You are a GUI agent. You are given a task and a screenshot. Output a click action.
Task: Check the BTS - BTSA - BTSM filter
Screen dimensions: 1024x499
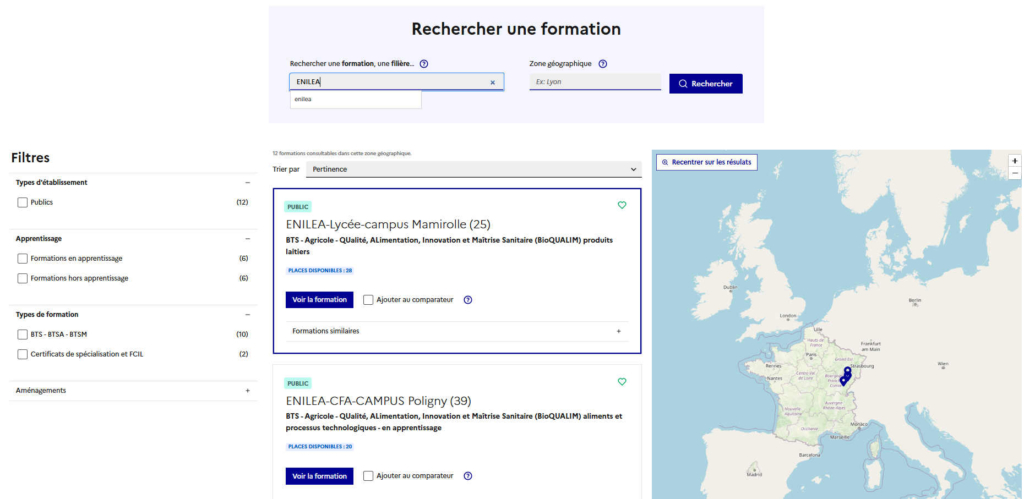coord(22,334)
